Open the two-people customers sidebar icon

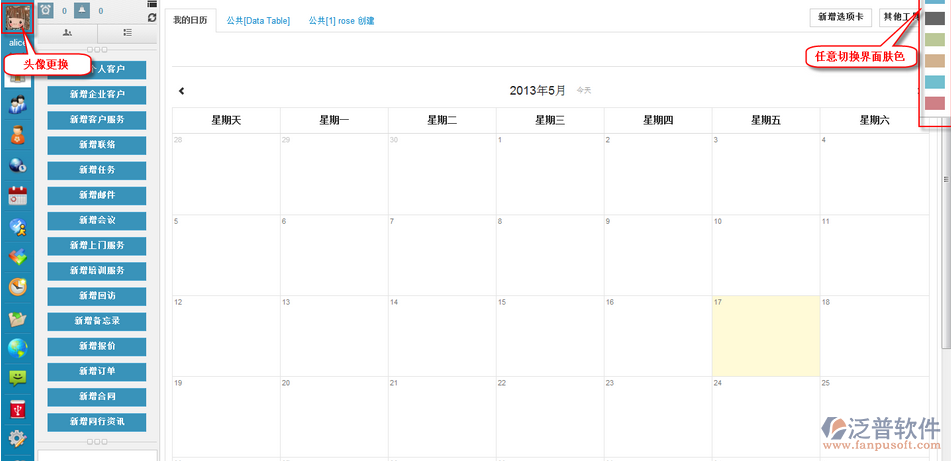(18, 106)
